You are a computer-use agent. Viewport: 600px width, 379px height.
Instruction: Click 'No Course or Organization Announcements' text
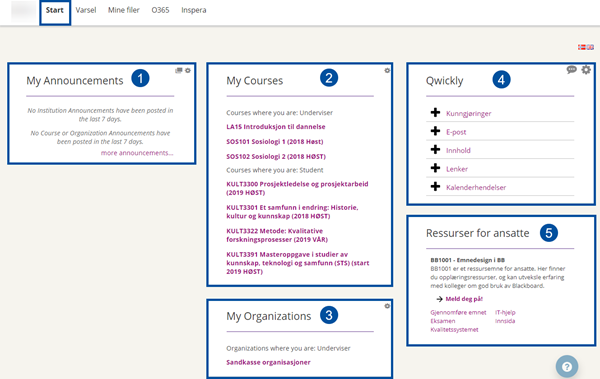tap(100, 137)
